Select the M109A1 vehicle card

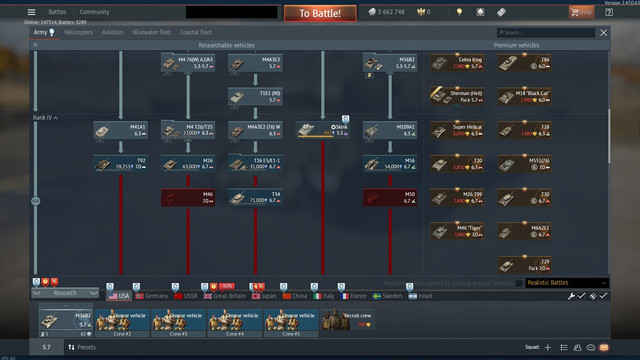390,130
